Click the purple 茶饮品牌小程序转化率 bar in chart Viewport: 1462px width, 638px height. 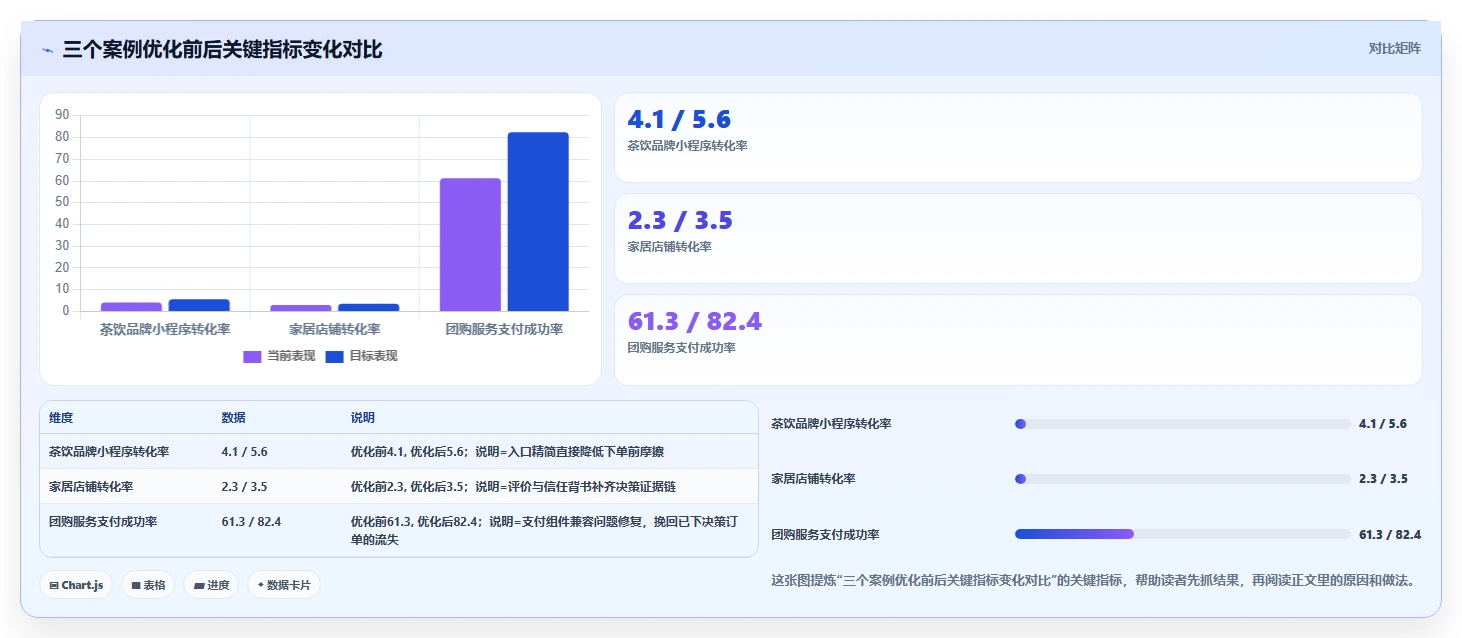pyautogui.click(x=131, y=307)
